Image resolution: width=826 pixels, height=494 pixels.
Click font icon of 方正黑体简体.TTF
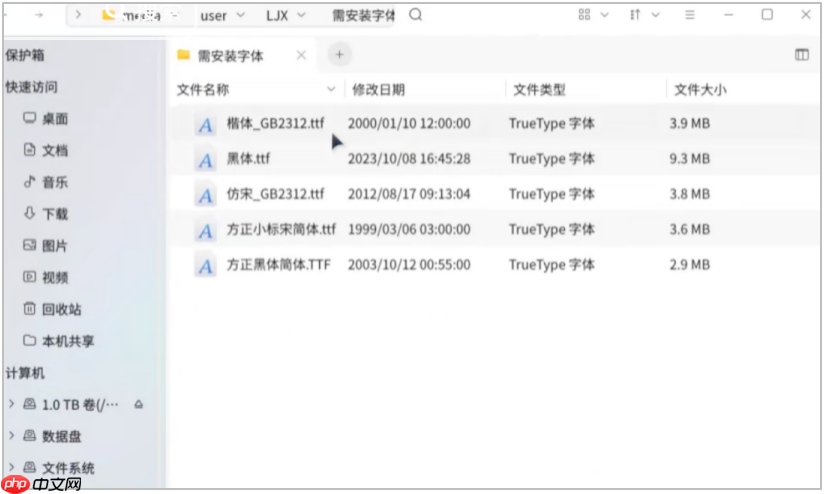(x=205, y=266)
